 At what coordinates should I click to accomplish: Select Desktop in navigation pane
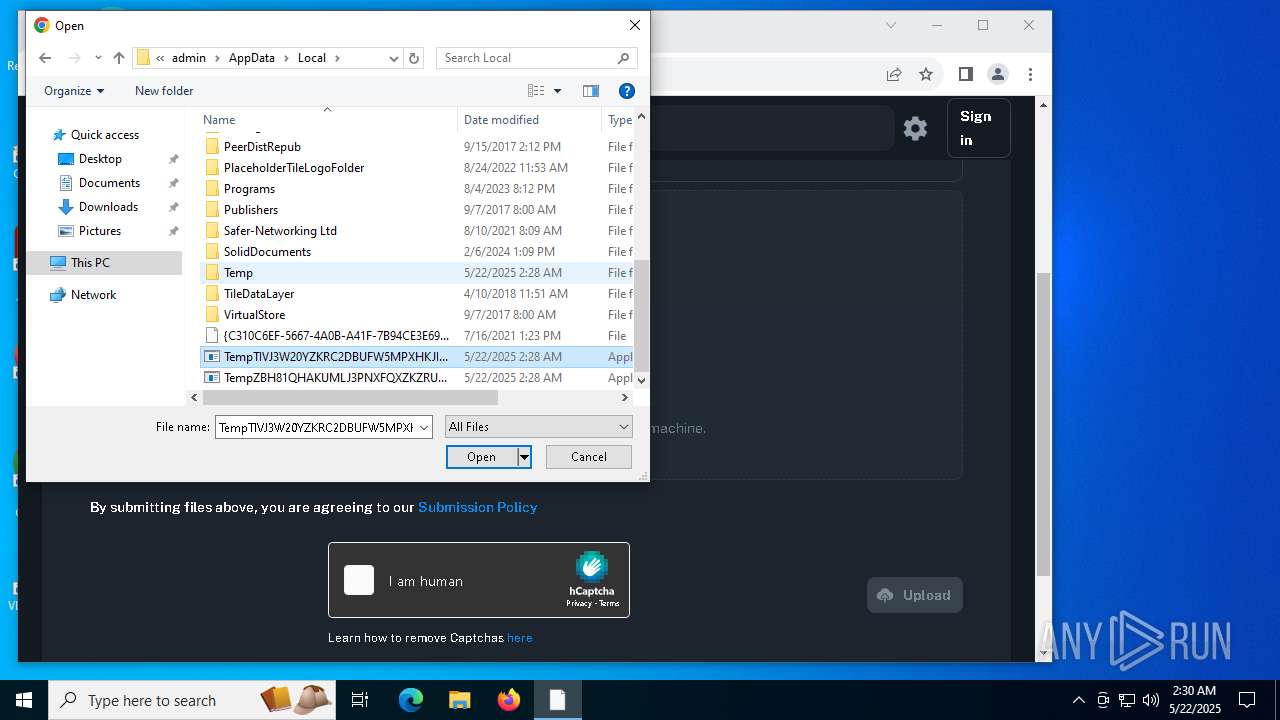(100, 159)
